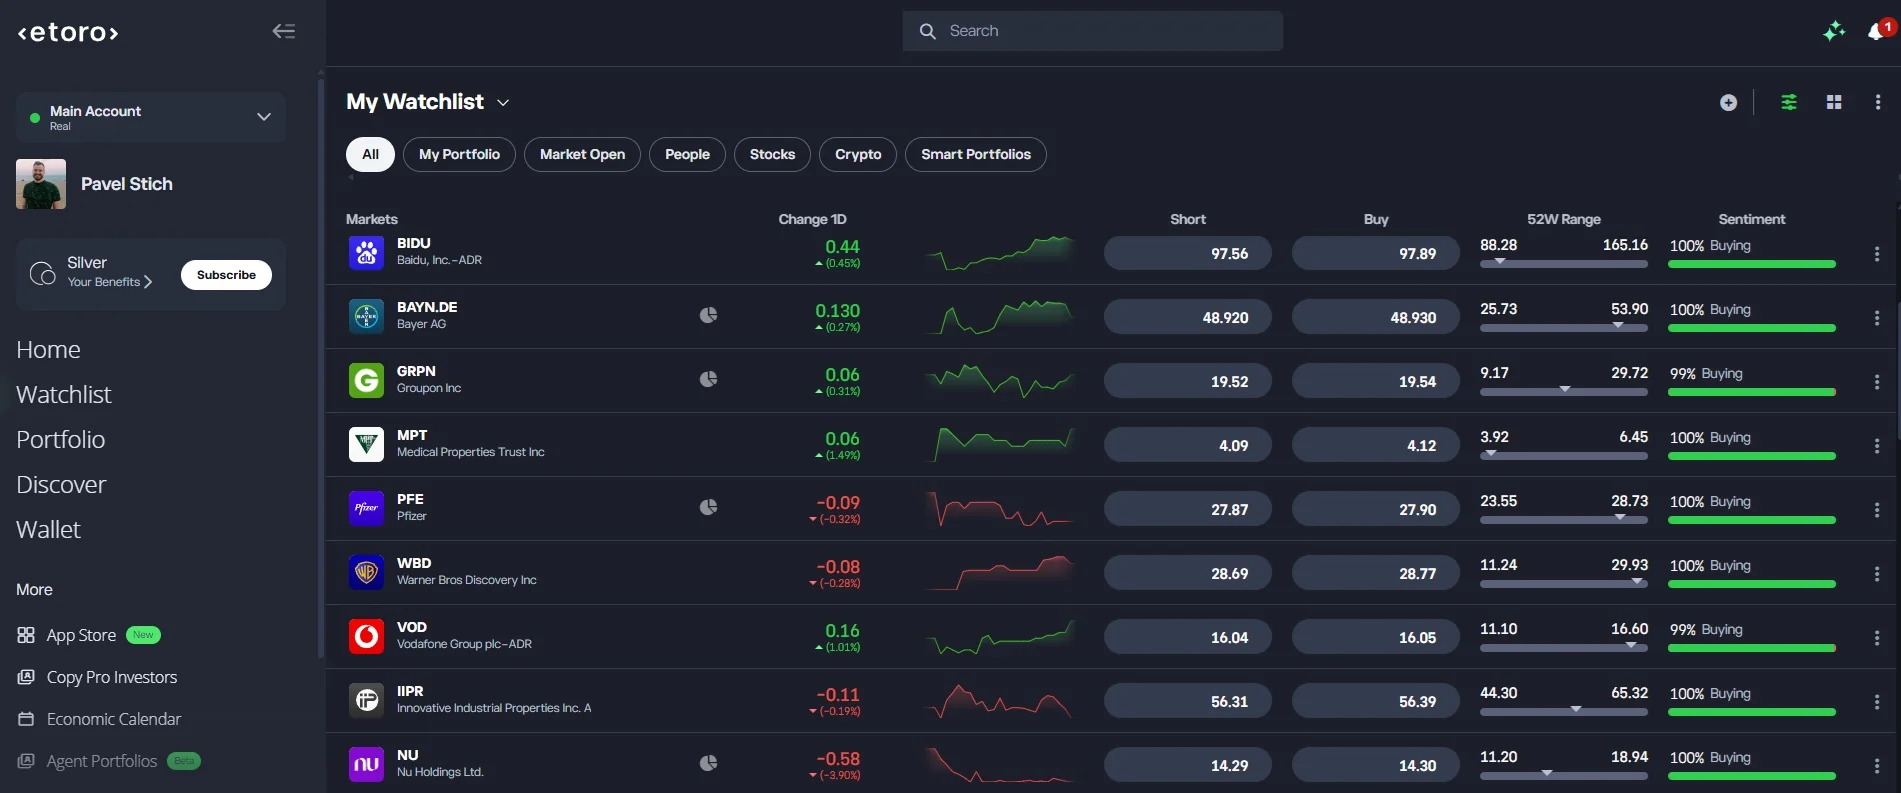Click the Search input field
The image size is (1901, 793).
[1093, 31]
